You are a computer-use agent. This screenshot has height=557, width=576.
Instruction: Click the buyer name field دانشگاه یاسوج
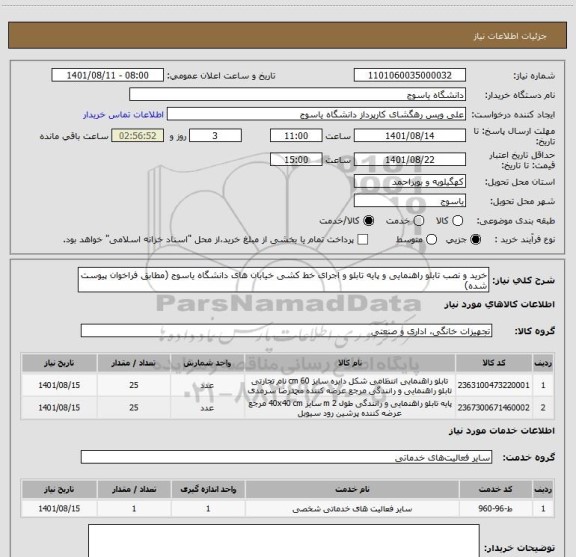click(x=298, y=95)
